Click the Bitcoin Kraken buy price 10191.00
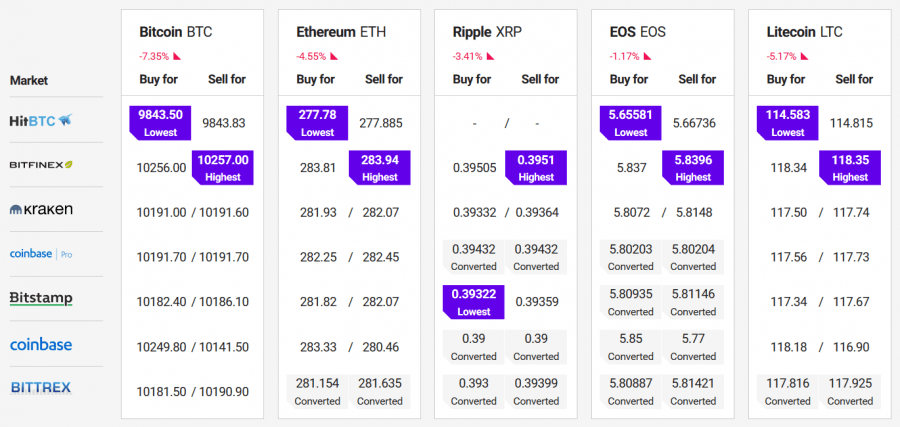Image resolution: width=900 pixels, height=427 pixels. point(161,213)
